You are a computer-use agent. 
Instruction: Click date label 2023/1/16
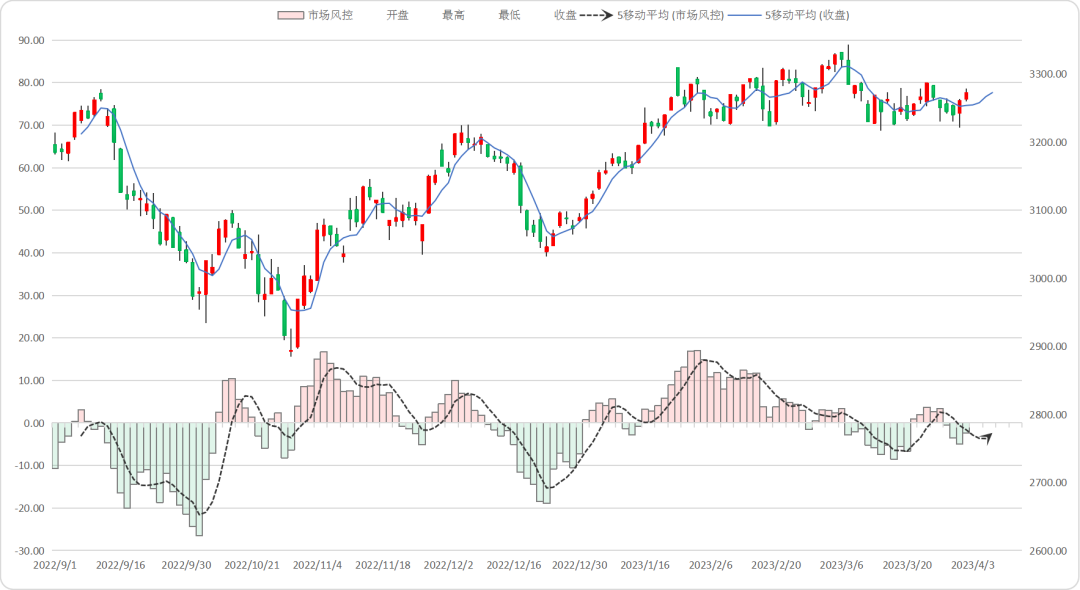[645, 565]
